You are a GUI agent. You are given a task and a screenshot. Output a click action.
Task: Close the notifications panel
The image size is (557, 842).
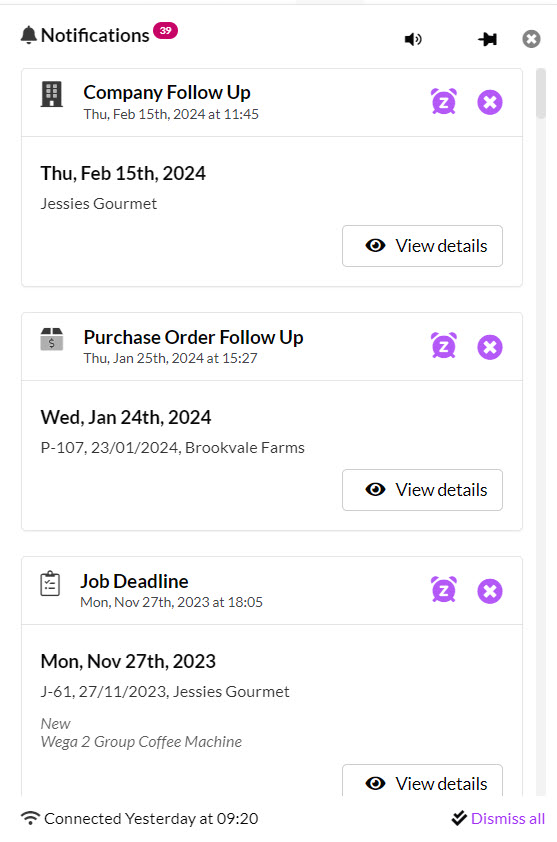(x=531, y=39)
